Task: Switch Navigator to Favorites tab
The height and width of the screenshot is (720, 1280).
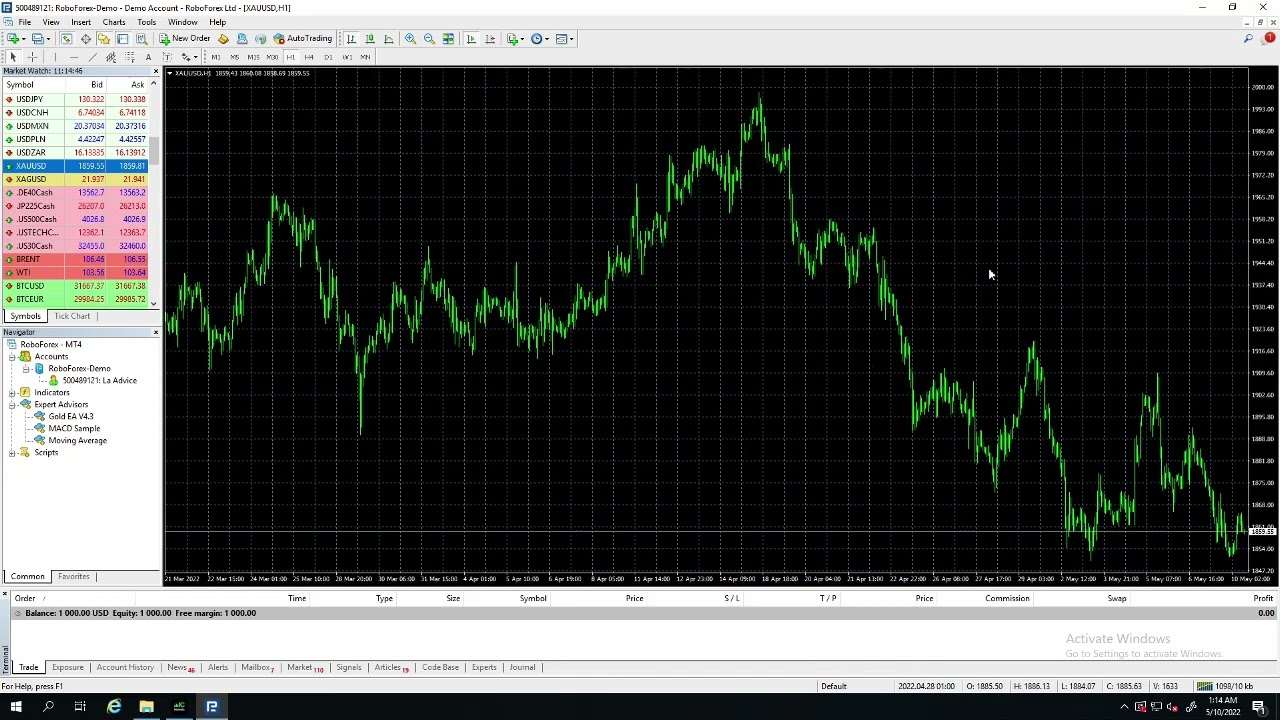Action: (x=74, y=576)
